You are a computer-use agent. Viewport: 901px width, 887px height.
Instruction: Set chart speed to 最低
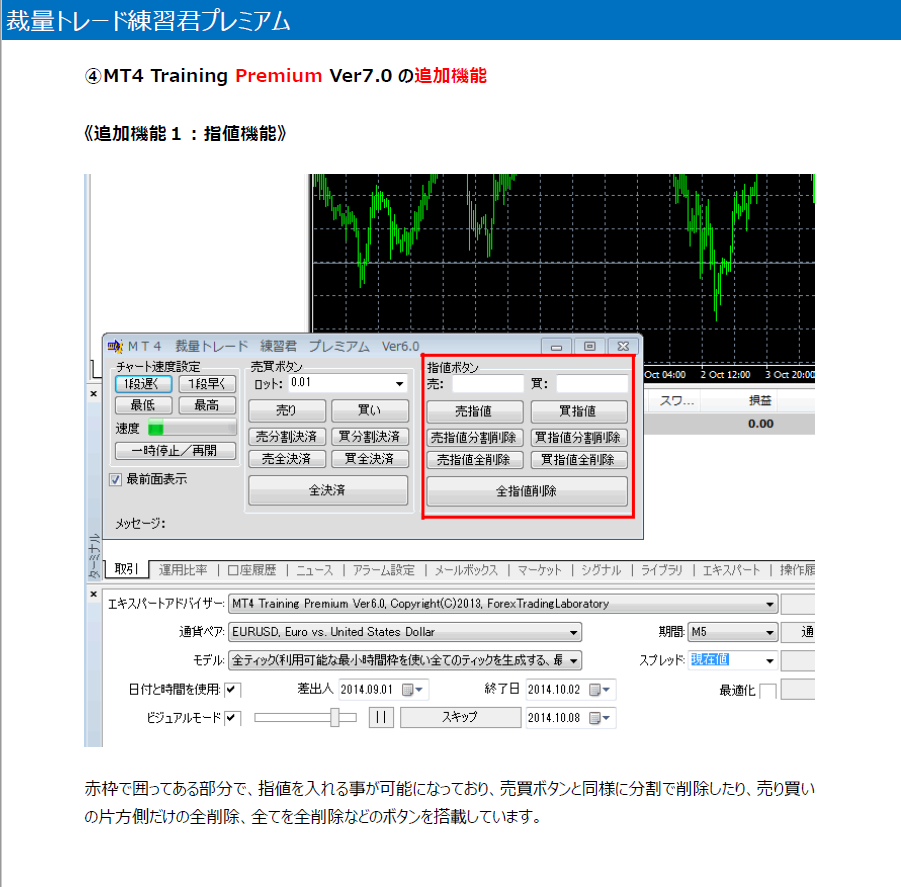coord(144,406)
